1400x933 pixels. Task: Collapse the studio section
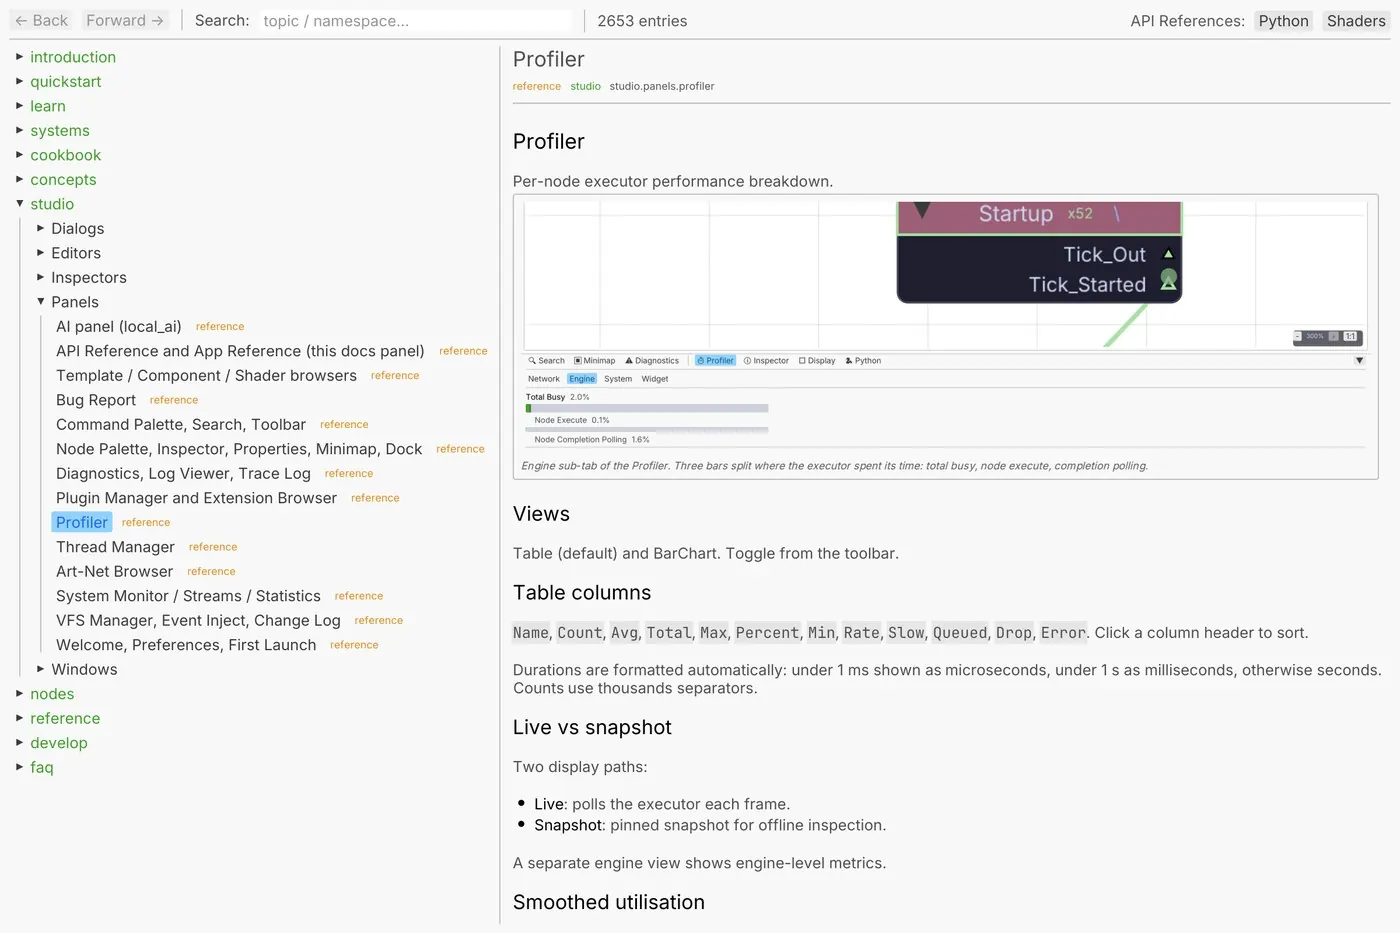pos(19,204)
